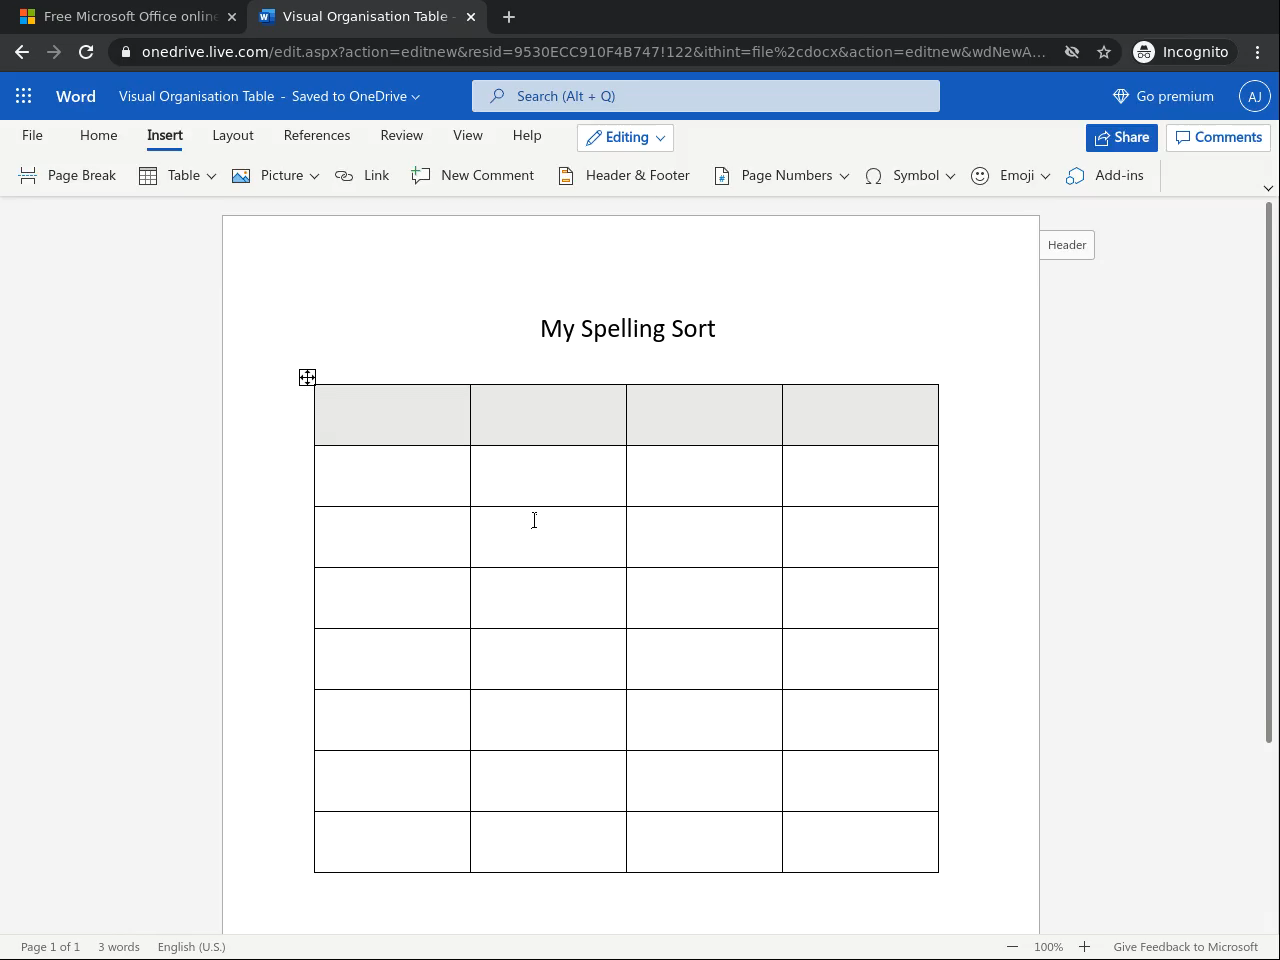Bookmark this page with the star icon

(1104, 52)
